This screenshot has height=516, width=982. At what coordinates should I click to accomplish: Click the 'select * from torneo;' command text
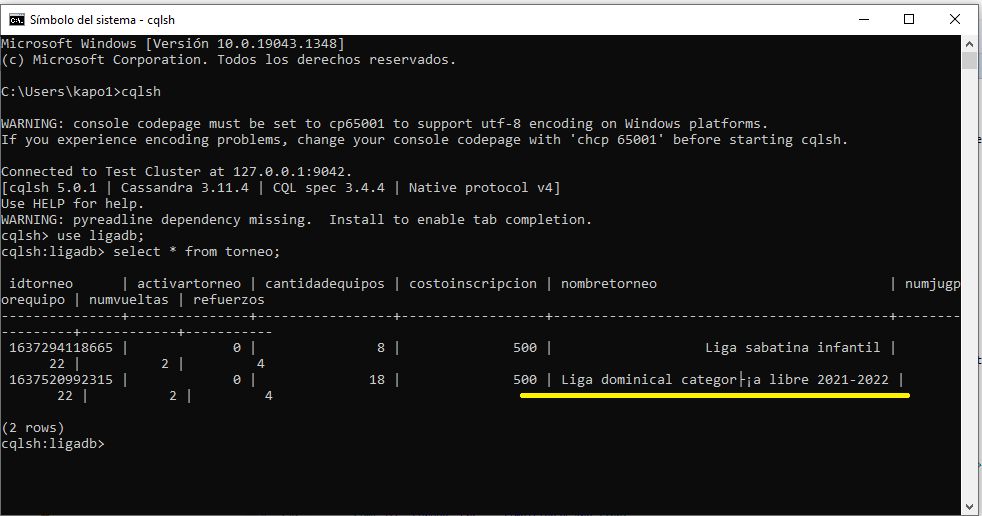point(197,251)
